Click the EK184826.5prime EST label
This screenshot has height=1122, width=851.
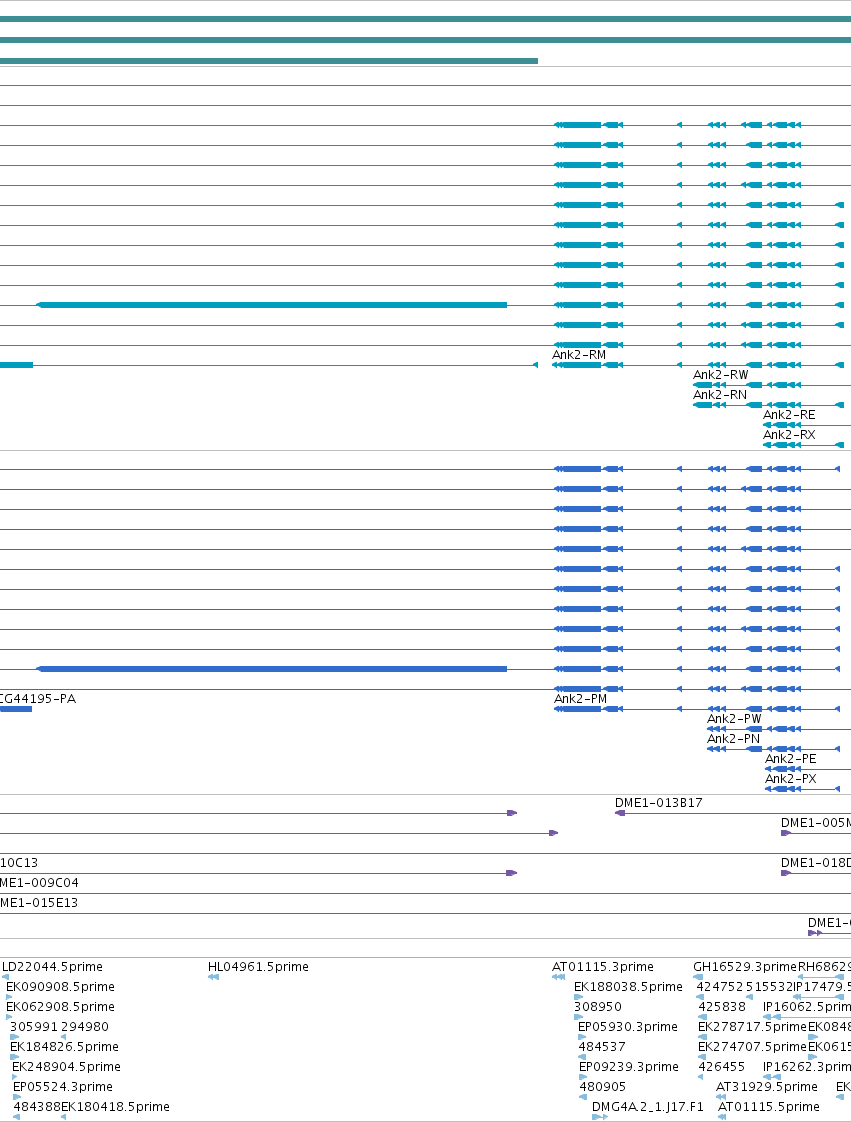coord(64,1047)
